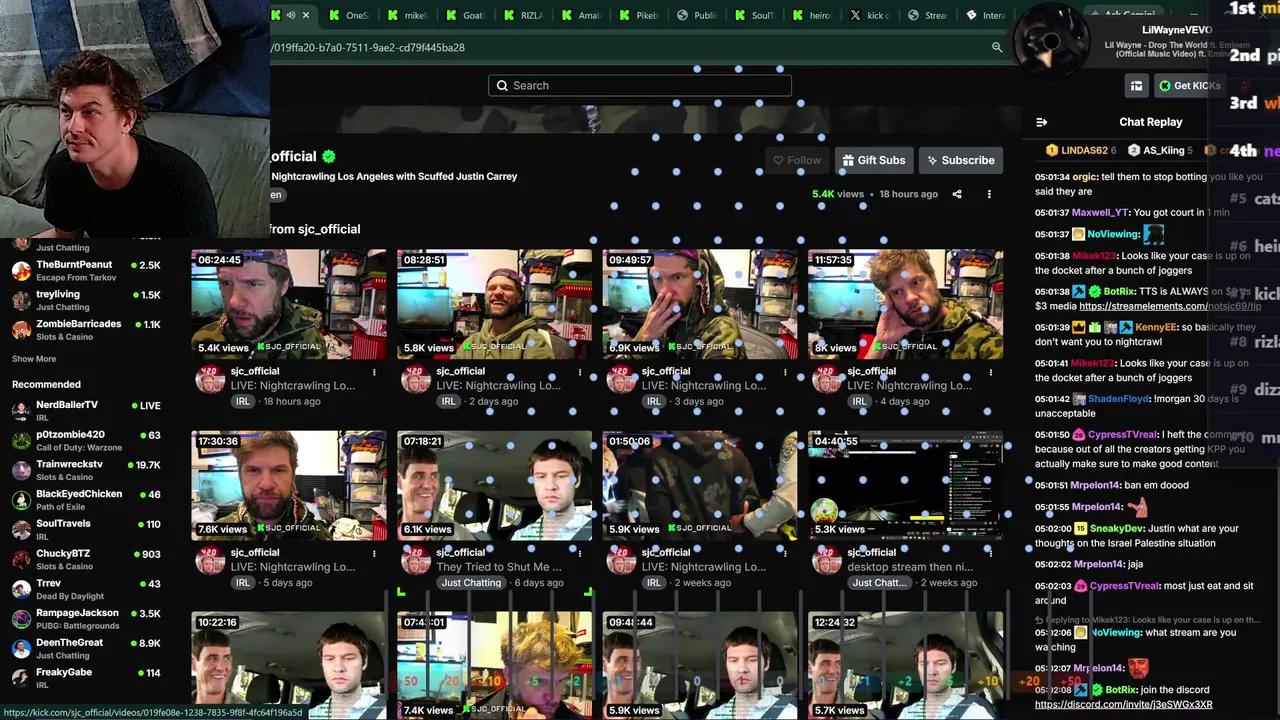Open options menu for the 5 days ago video
Image resolution: width=1280 pixels, height=720 pixels.
point(374,553)
